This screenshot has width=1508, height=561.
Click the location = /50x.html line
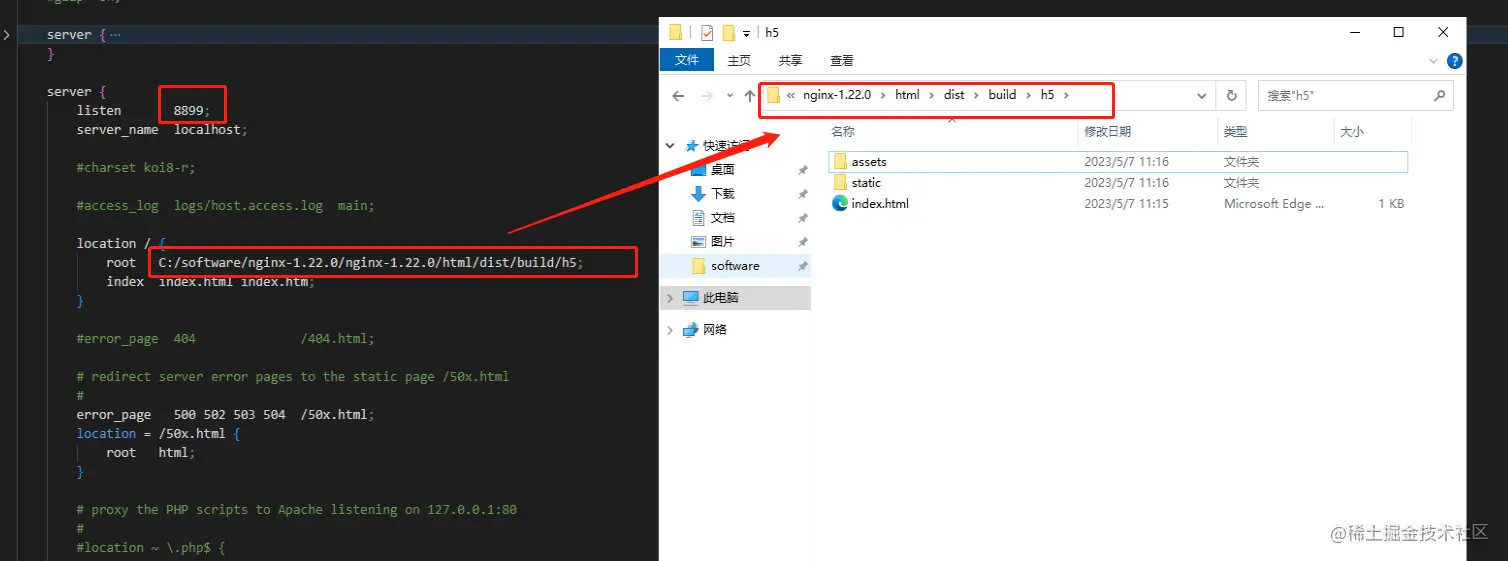[158, 434]
